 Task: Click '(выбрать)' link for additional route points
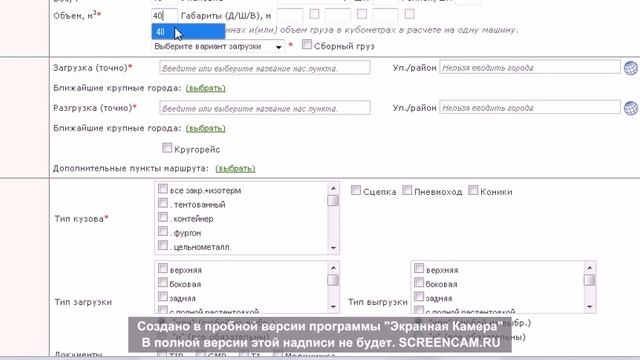[235, 168]
